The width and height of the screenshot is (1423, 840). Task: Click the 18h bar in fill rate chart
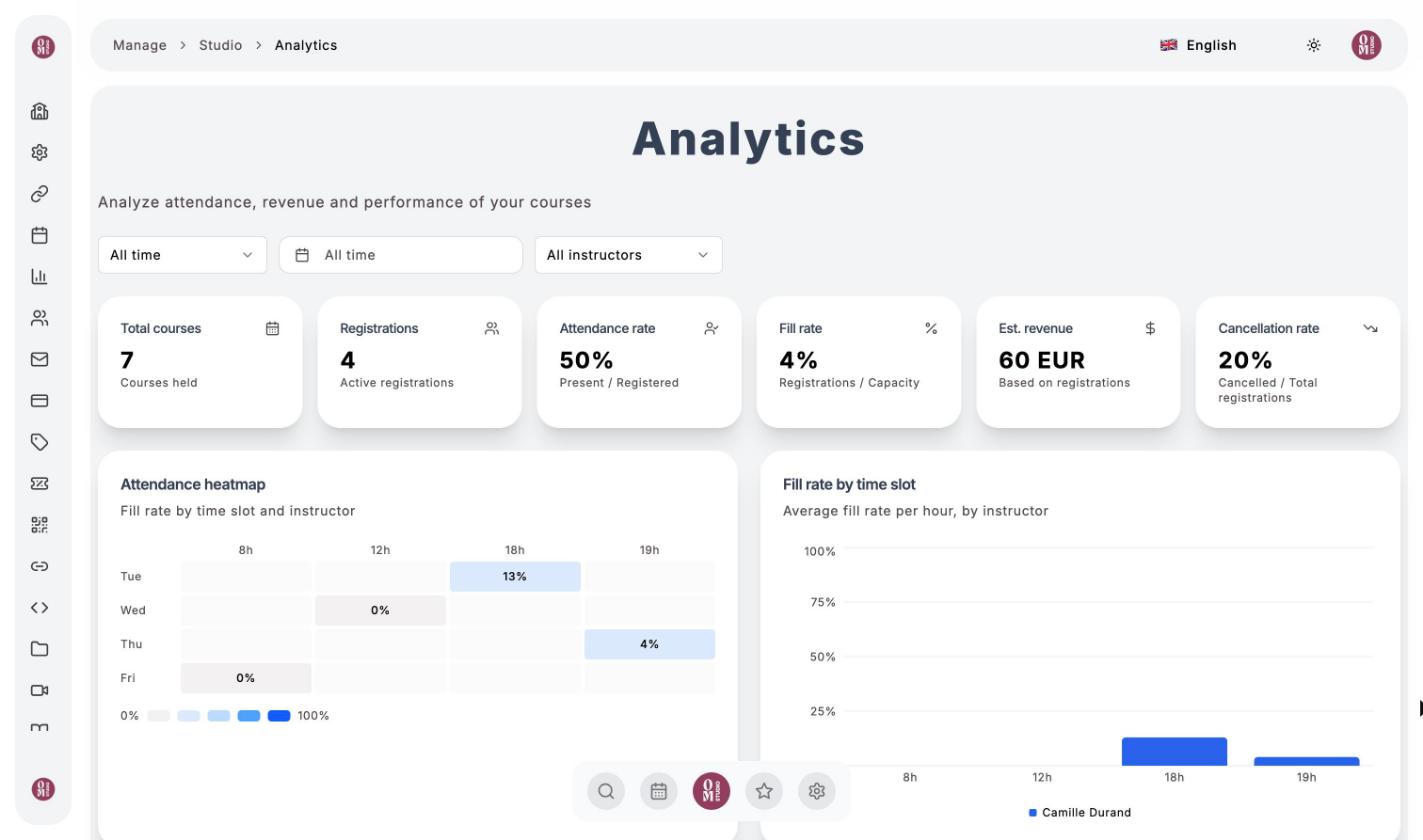click(1174, 752)
